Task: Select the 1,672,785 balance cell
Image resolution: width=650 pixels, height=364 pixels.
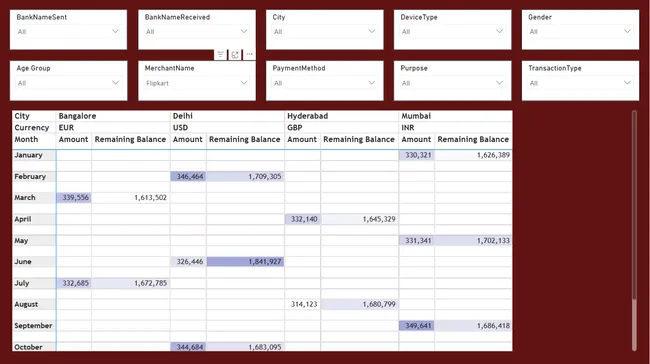Action: coord(131,283)
